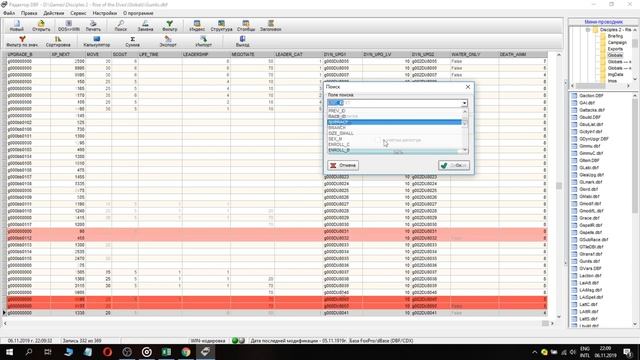Image resolution: width=640 pixels, height=360 pixels.
Task: Click the Индекс toolbar icon
Action: 197,26
